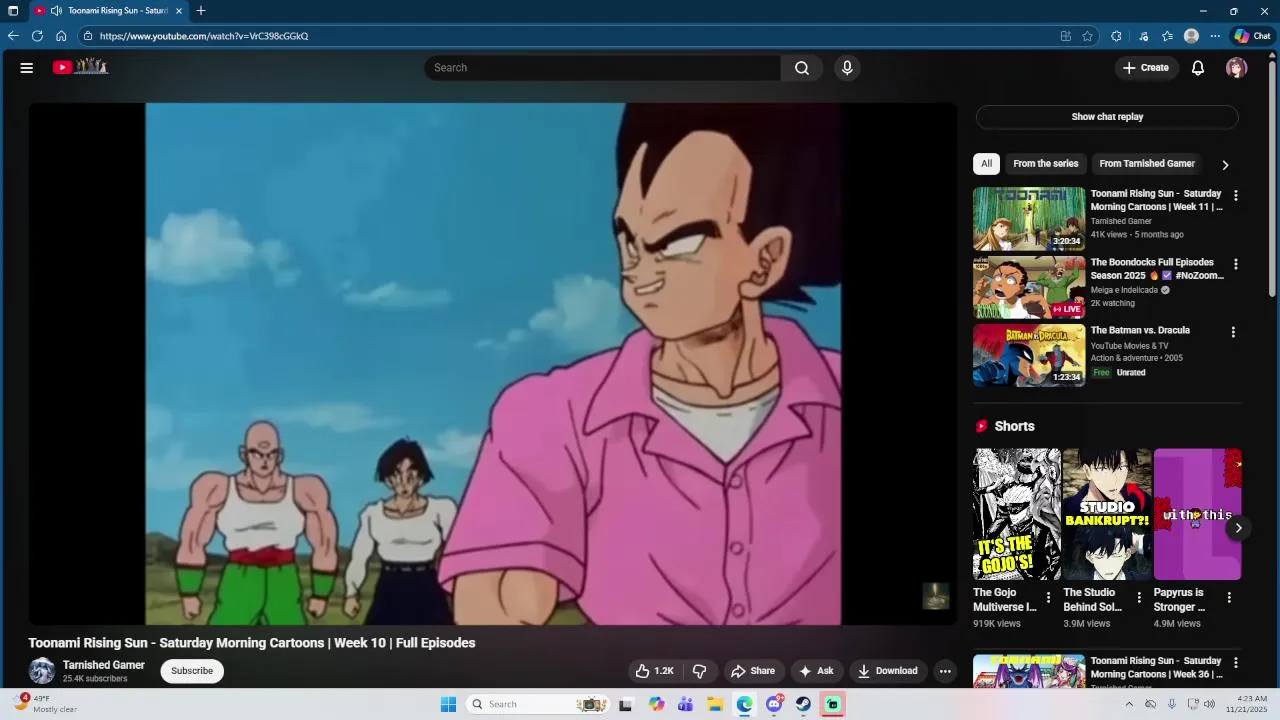Click Show chat replay button

1107,117
